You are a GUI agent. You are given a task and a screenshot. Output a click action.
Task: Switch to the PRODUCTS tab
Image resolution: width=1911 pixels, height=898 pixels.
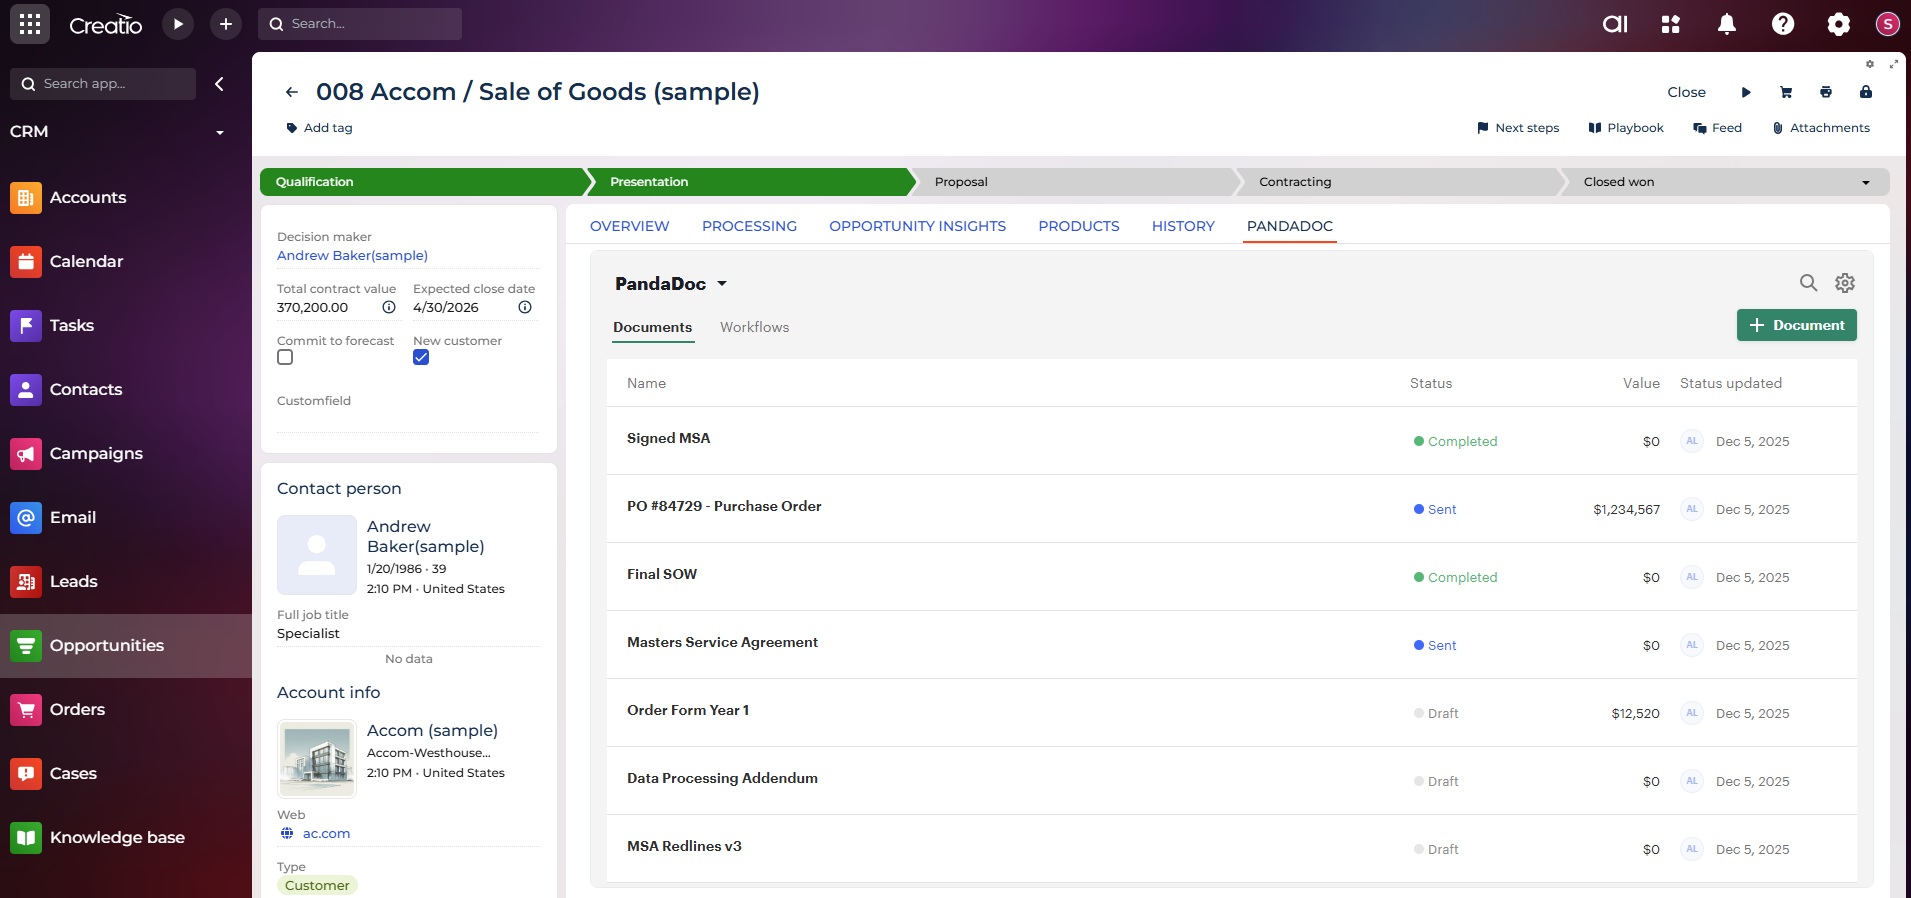(1078, 226)
